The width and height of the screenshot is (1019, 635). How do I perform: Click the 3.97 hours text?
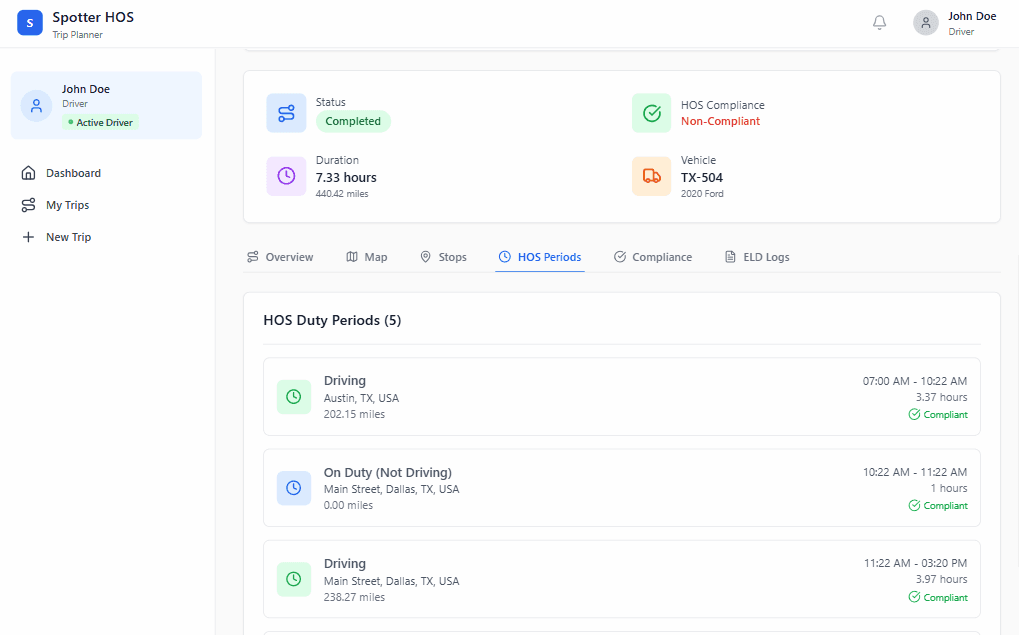point(941,580)
